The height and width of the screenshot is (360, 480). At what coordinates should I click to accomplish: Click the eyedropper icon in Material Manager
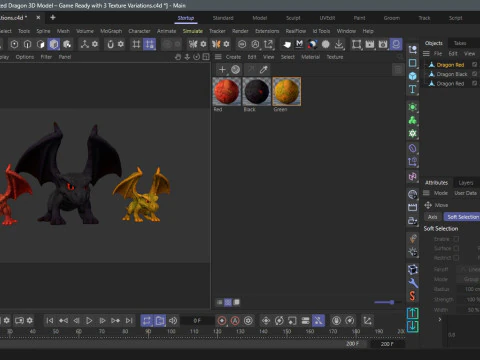[x=264, y=70]
